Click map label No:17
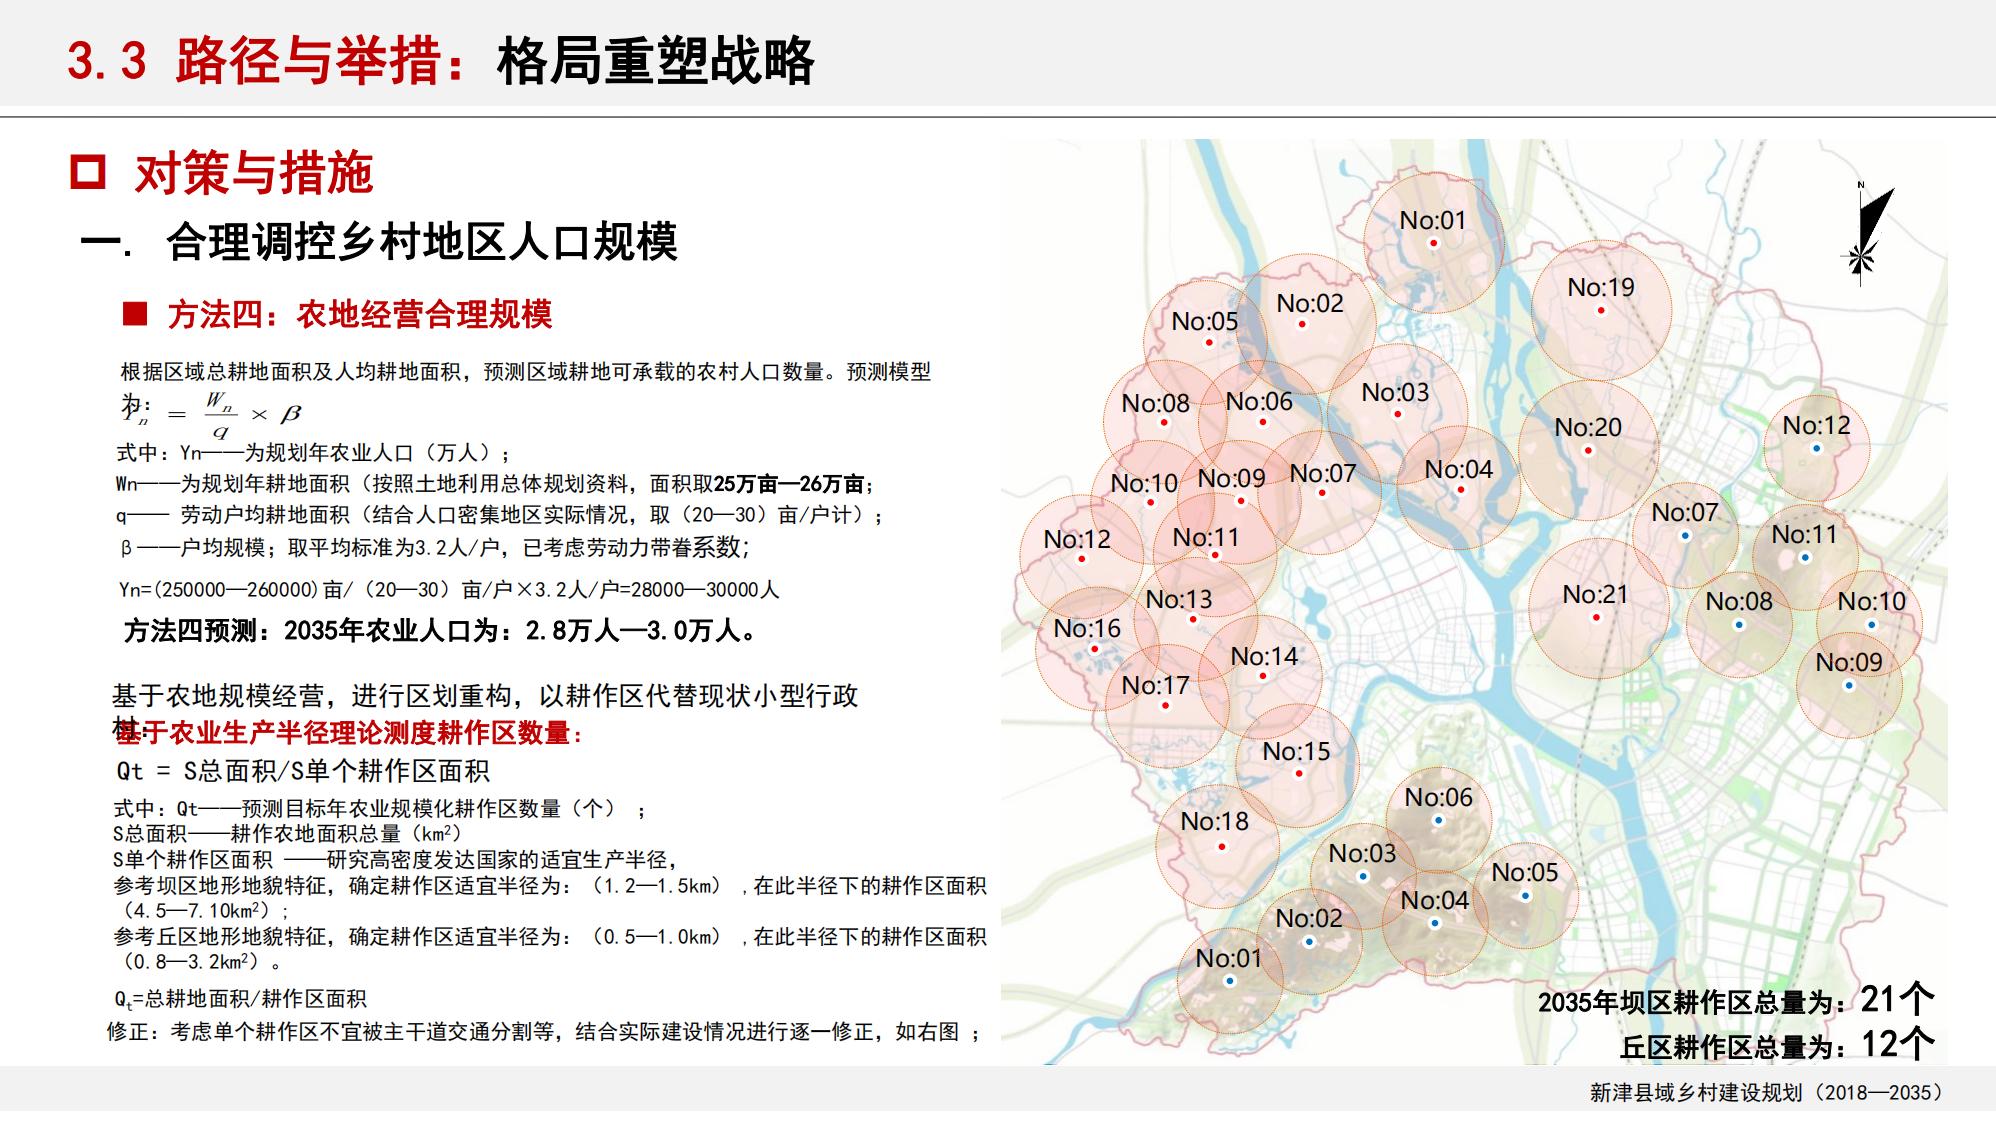The image size is (1996, 1122). [1155, 685]
